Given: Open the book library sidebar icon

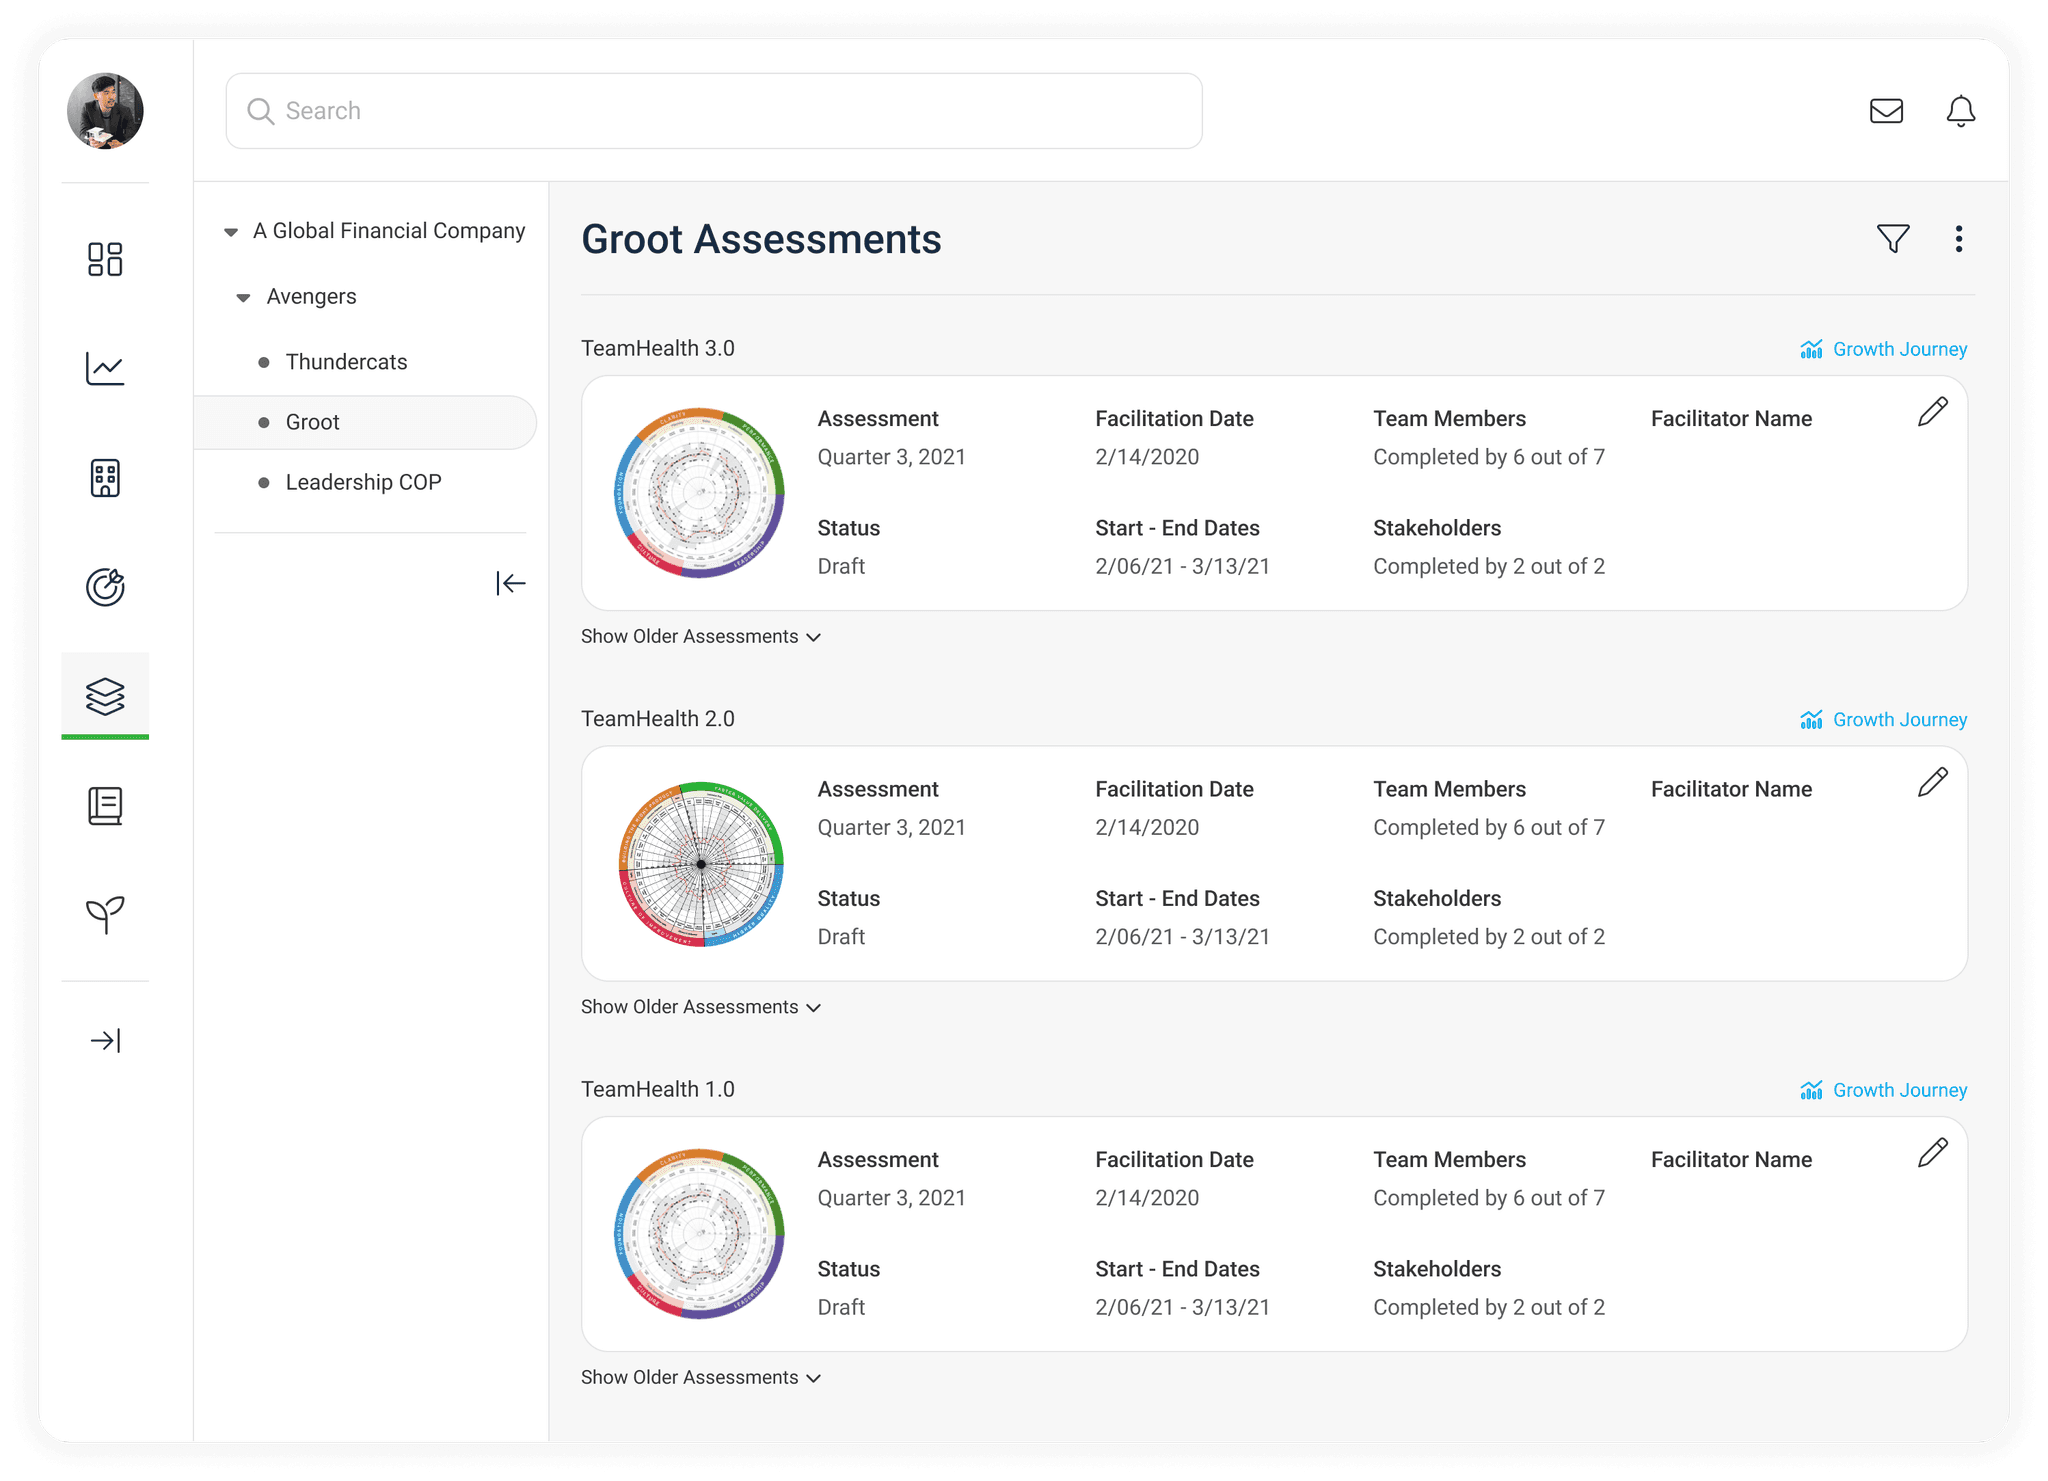Looking at the screenshot, I should coord(105,806).
